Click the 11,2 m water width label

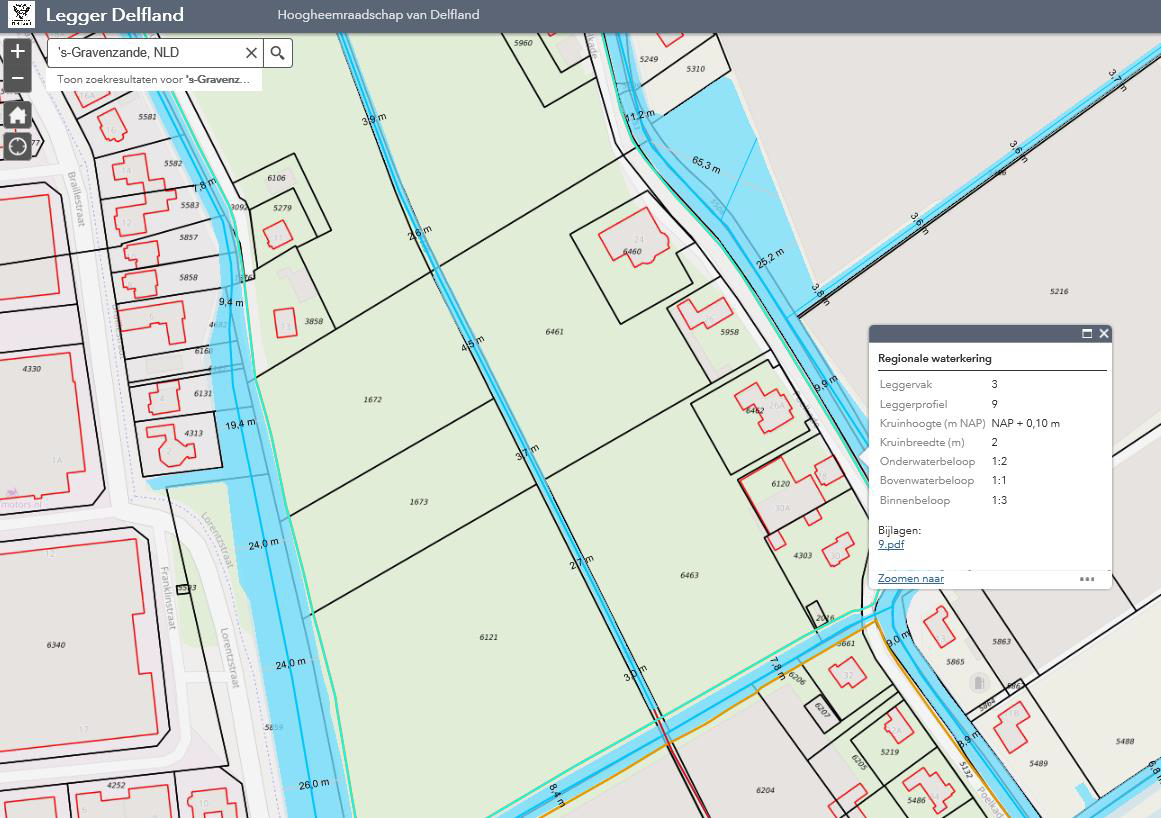640,116
